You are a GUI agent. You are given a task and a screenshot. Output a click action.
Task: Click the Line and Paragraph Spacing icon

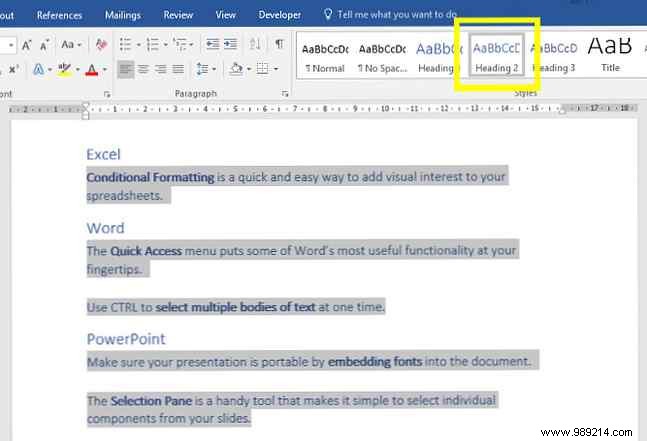[202, 68]
